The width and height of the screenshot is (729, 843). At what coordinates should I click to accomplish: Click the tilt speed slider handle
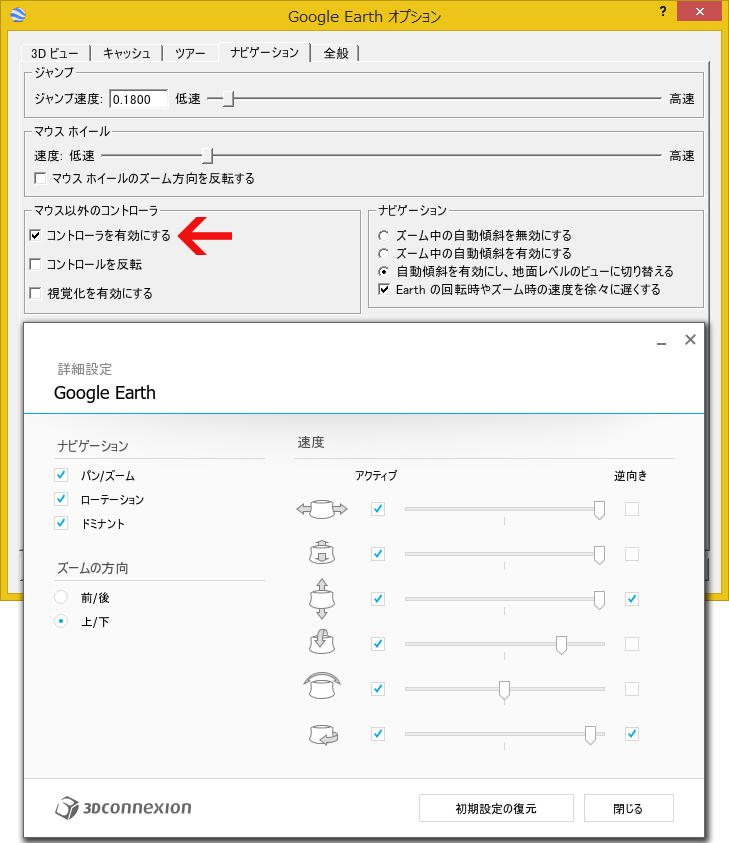pos(561,645)
